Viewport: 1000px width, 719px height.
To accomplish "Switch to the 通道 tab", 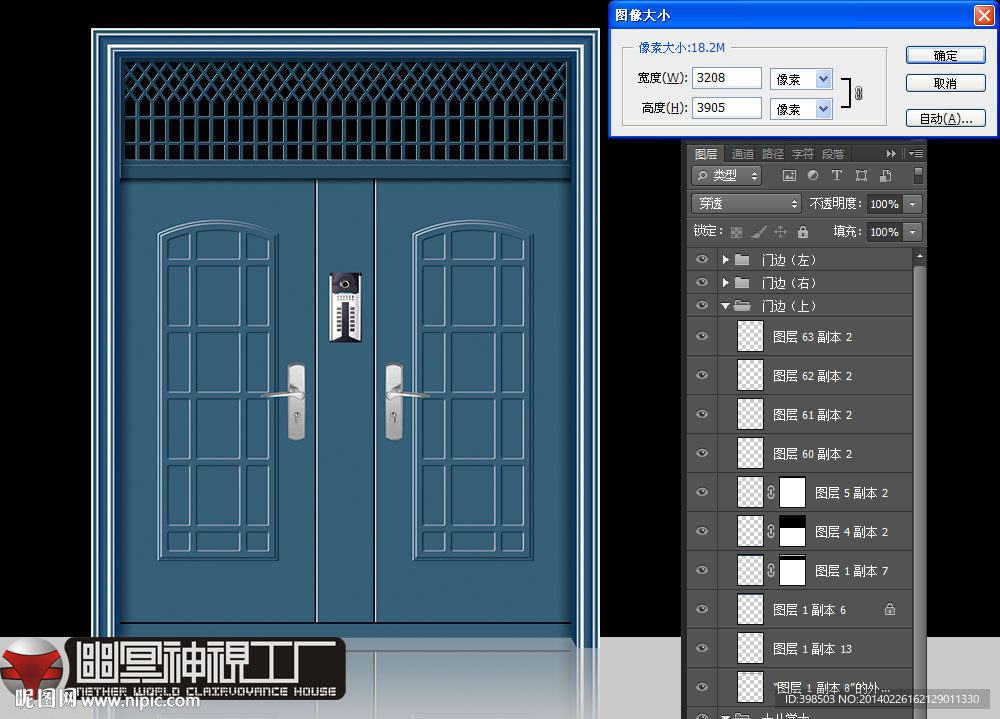I will click(742, 154).
